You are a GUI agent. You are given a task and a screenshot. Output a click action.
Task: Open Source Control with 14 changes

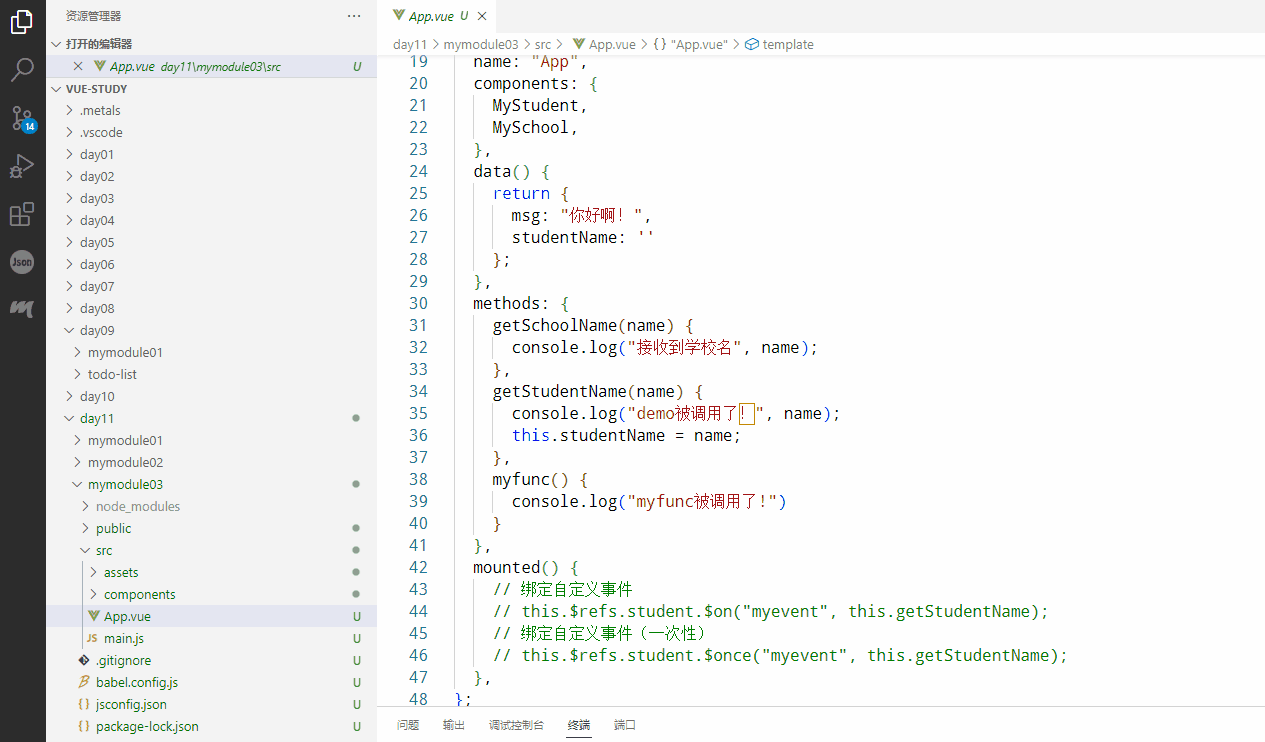coord(22,118)
